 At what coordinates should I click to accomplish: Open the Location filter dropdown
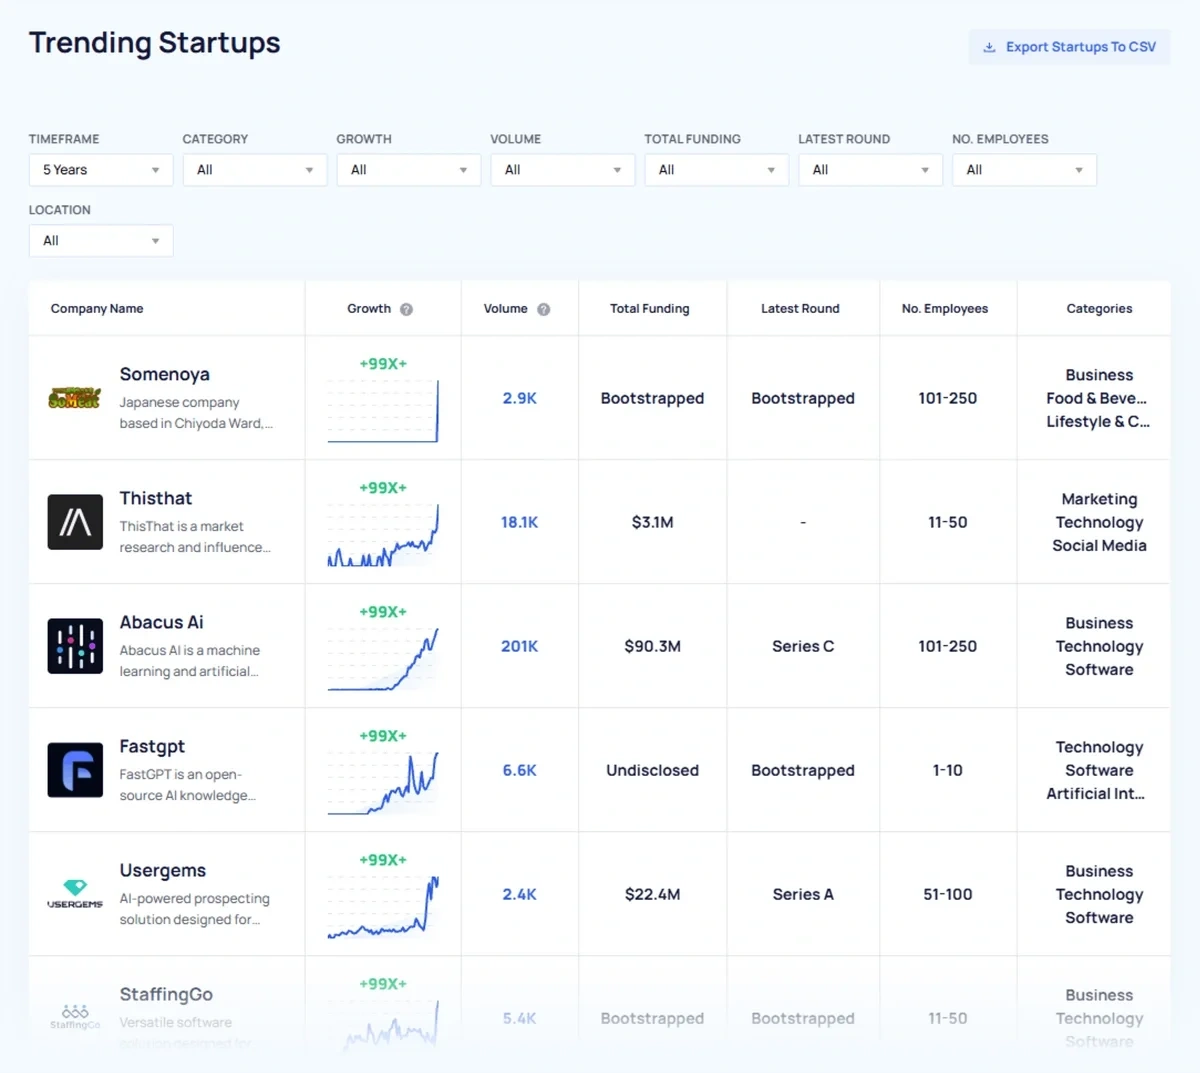[x=101, y=241]
